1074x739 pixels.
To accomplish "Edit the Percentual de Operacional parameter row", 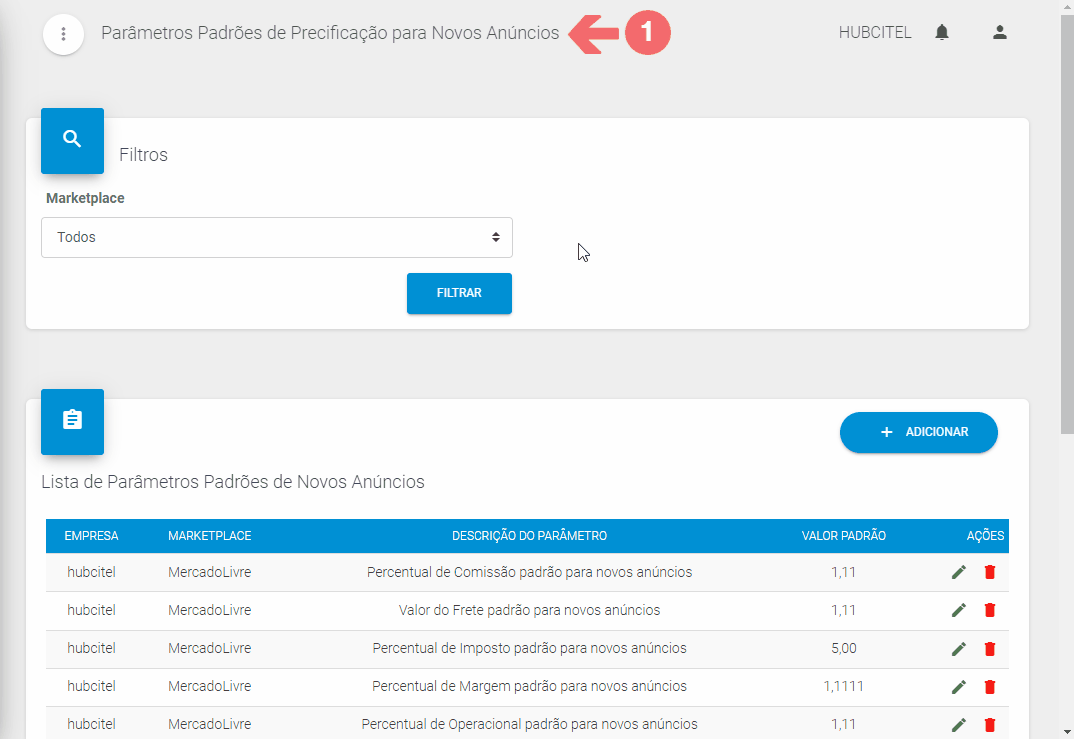I will tap(958, 725).
